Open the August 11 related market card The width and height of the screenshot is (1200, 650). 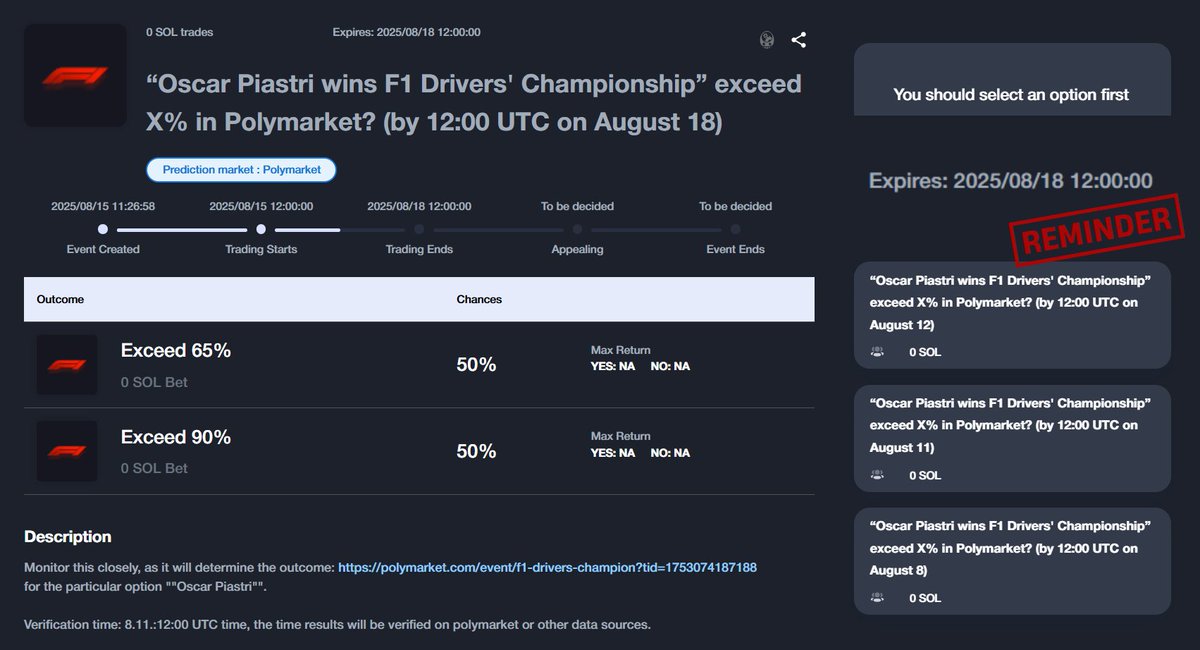point(1012,438)
